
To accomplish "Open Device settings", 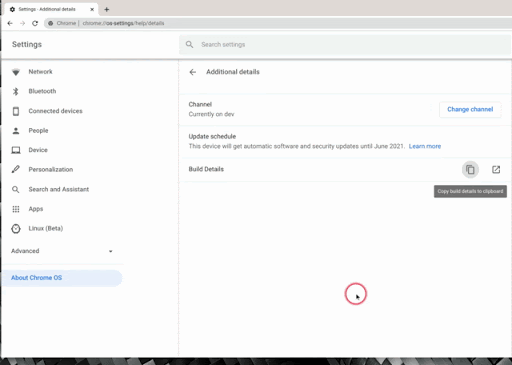I will pyautogui.click(x=38, y=150).
